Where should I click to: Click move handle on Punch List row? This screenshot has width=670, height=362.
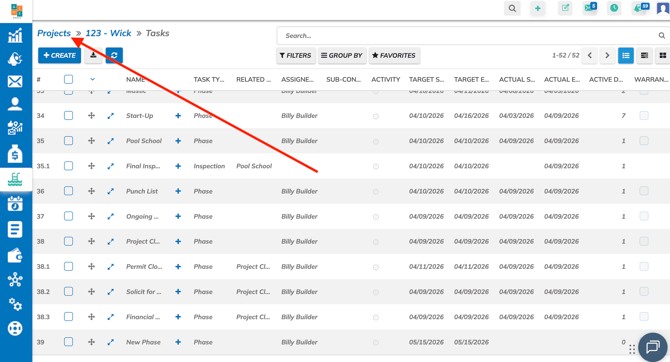click(91, 191)
